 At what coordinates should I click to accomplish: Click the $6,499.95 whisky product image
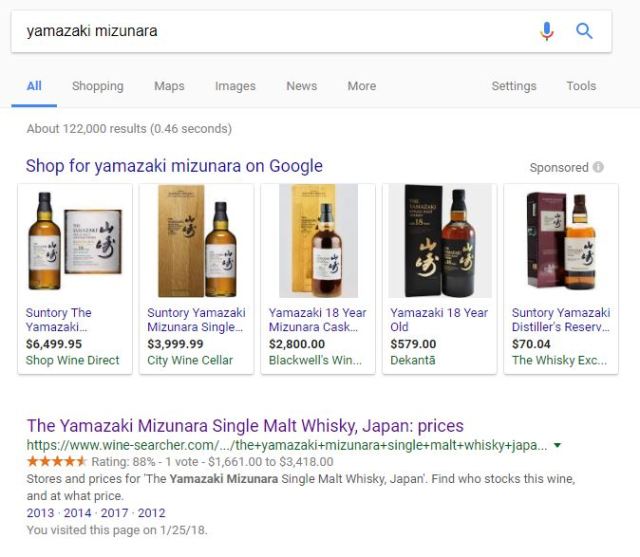click(75, 241)
